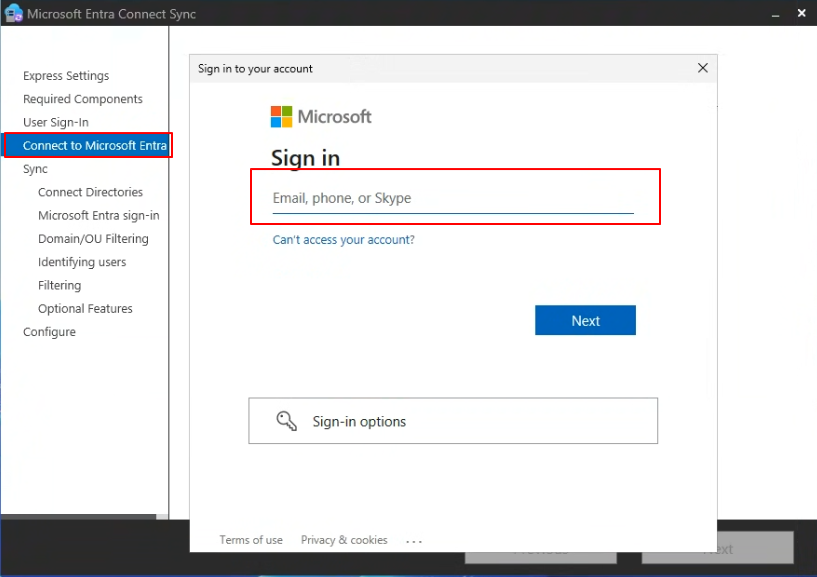The image size is (817, 577).
Task: Click the Microsoft Entra Connect Sync app icon
Action: coord(13,13)
